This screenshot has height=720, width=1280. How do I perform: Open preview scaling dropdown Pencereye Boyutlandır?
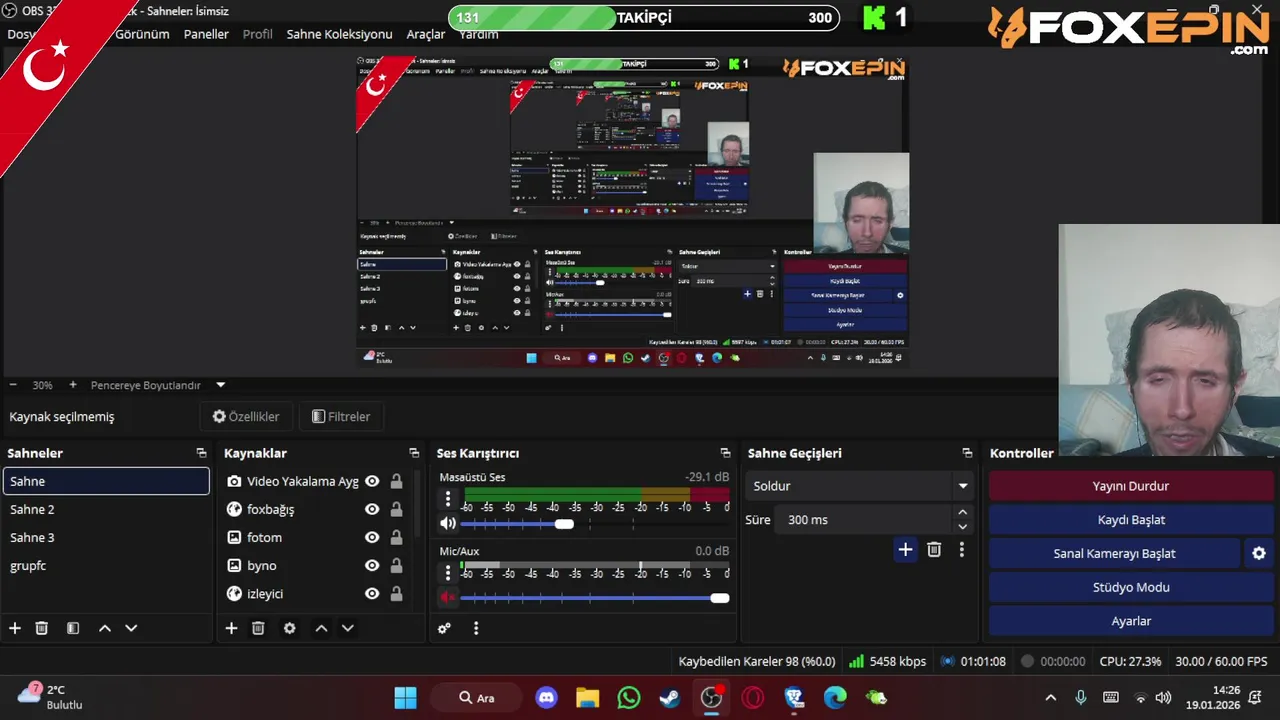click(221, 385)
